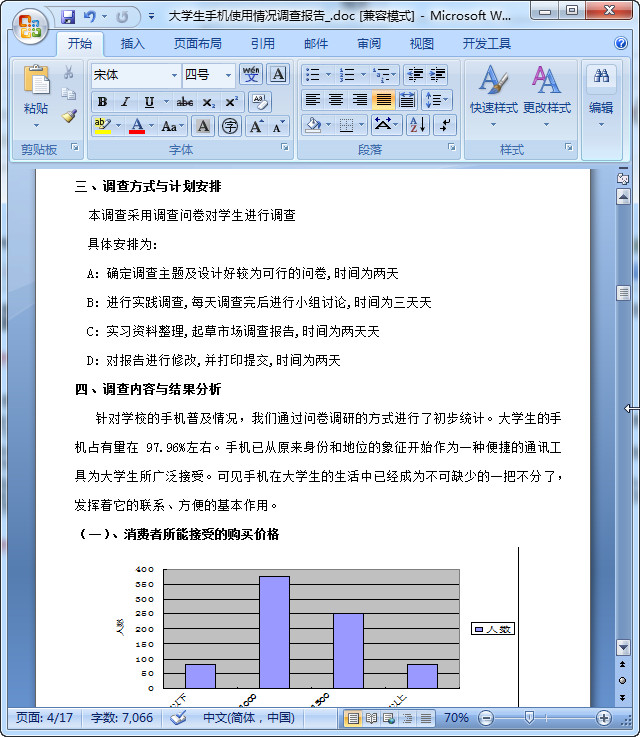
Task: Apply character border icon
Action: click(278, 74)
